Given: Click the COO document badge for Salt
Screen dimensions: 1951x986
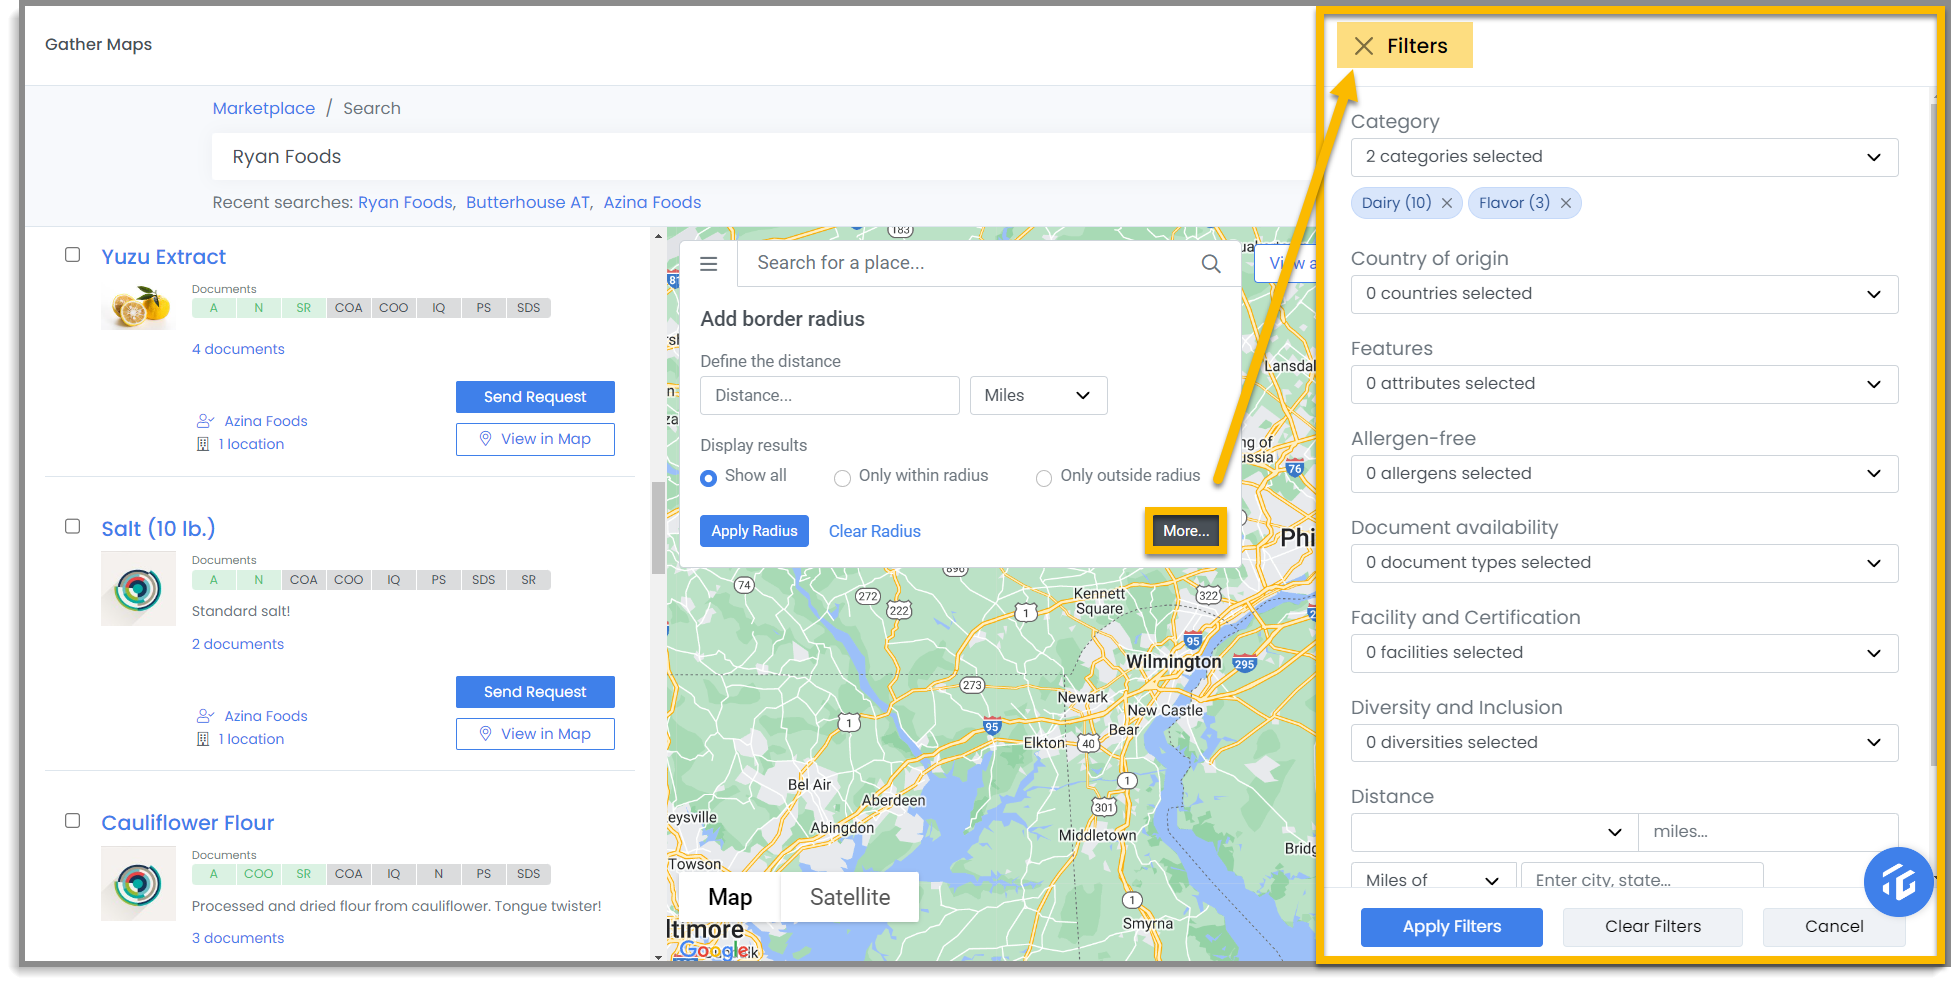Looking at the screenshot, I should coord(348,580).
